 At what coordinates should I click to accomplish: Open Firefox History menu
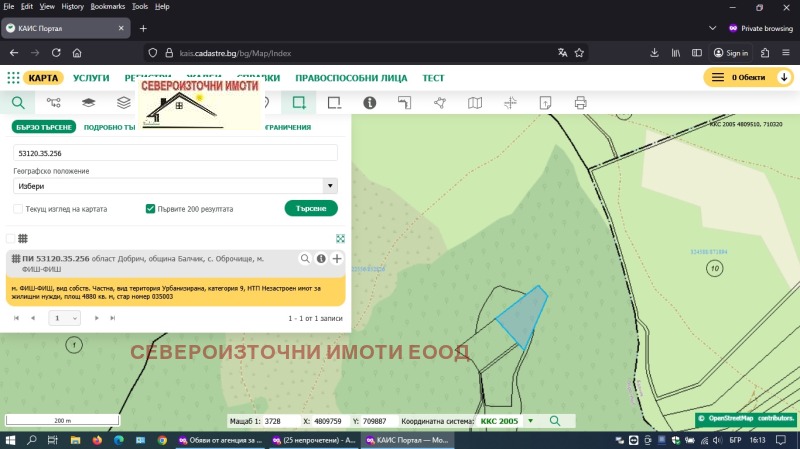72,6
